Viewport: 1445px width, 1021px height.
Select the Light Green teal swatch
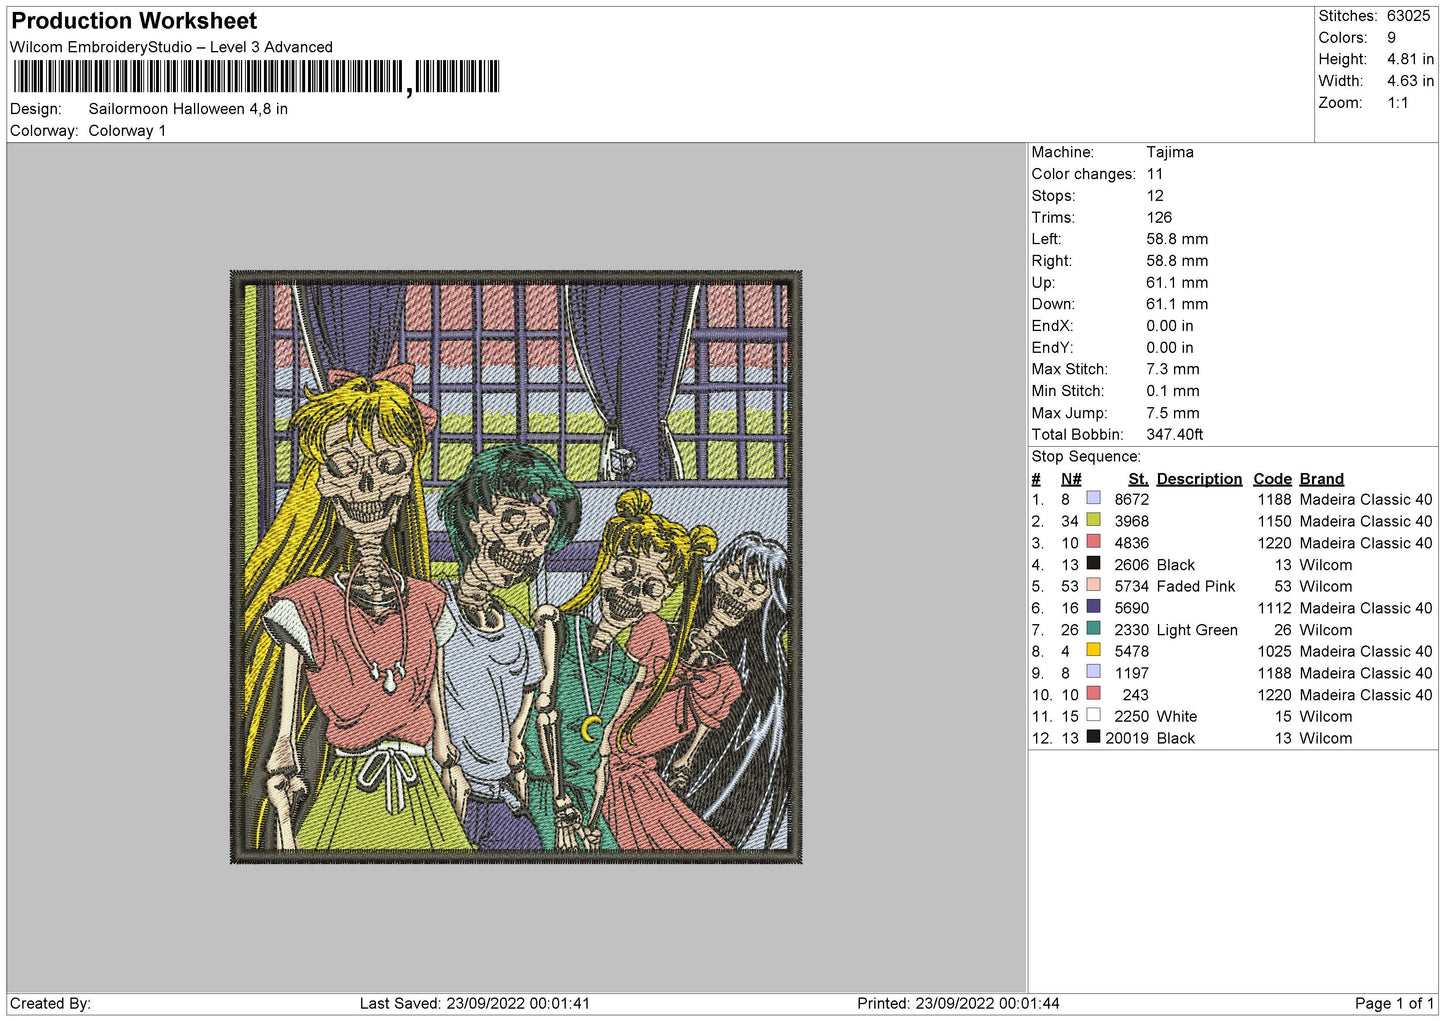[x=1093, y=629]
